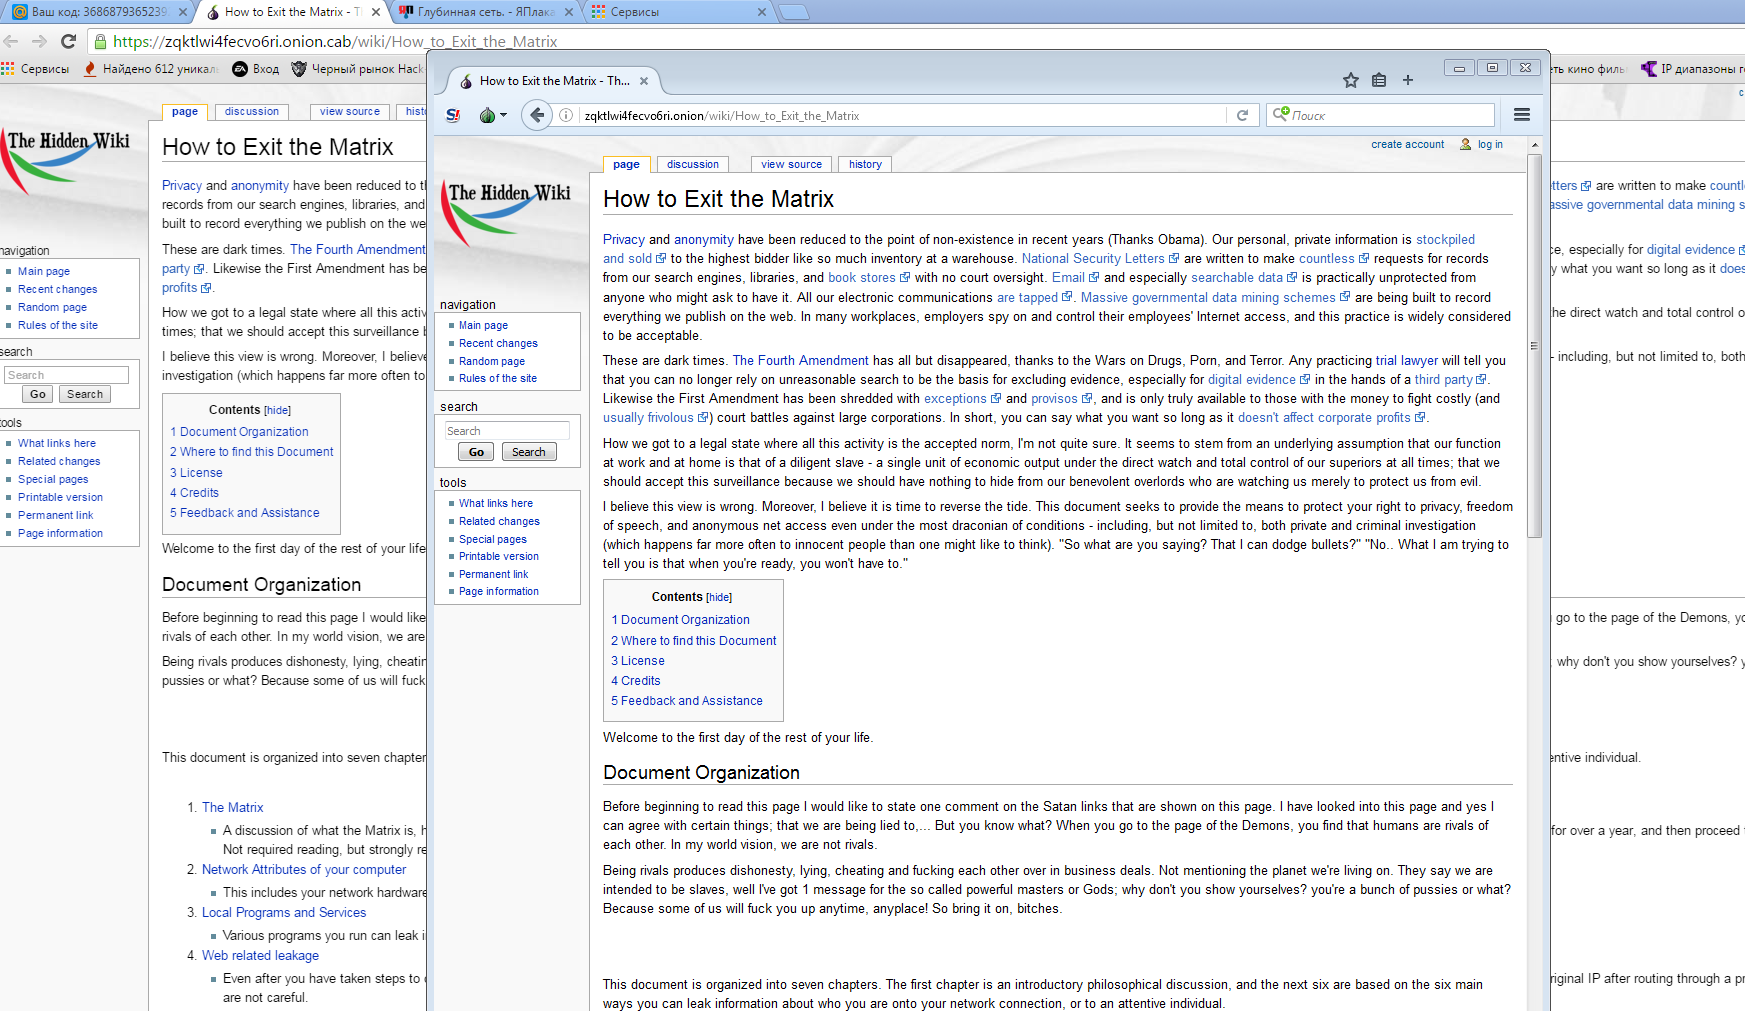Close Chrome tab 'Глубинная сеть'
This screenshot has width=1745, height=1011.
click(x=569, y=12)
